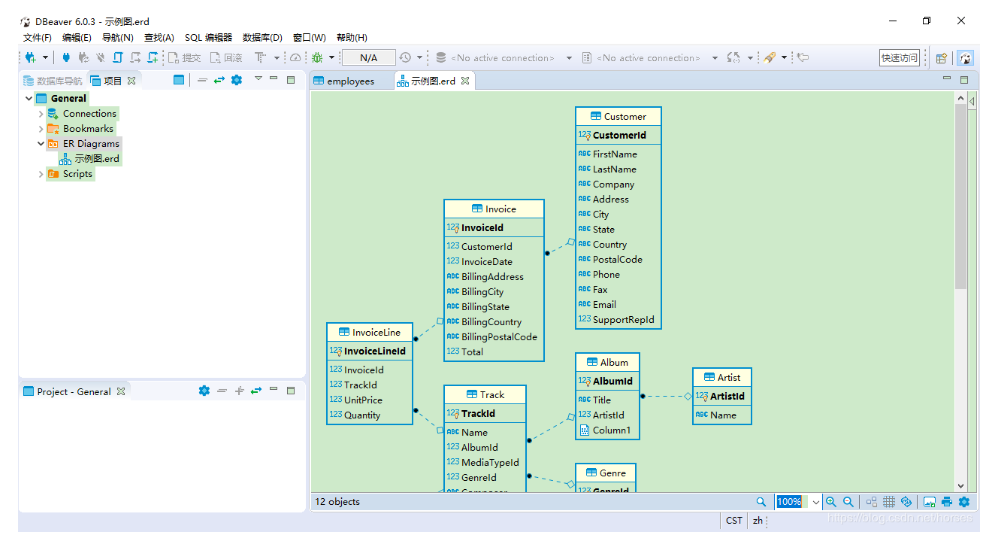The width and height of the screenshot is (998, 546).
Task: Click the zoom out magnifier icon
Action: pos(848,502)
